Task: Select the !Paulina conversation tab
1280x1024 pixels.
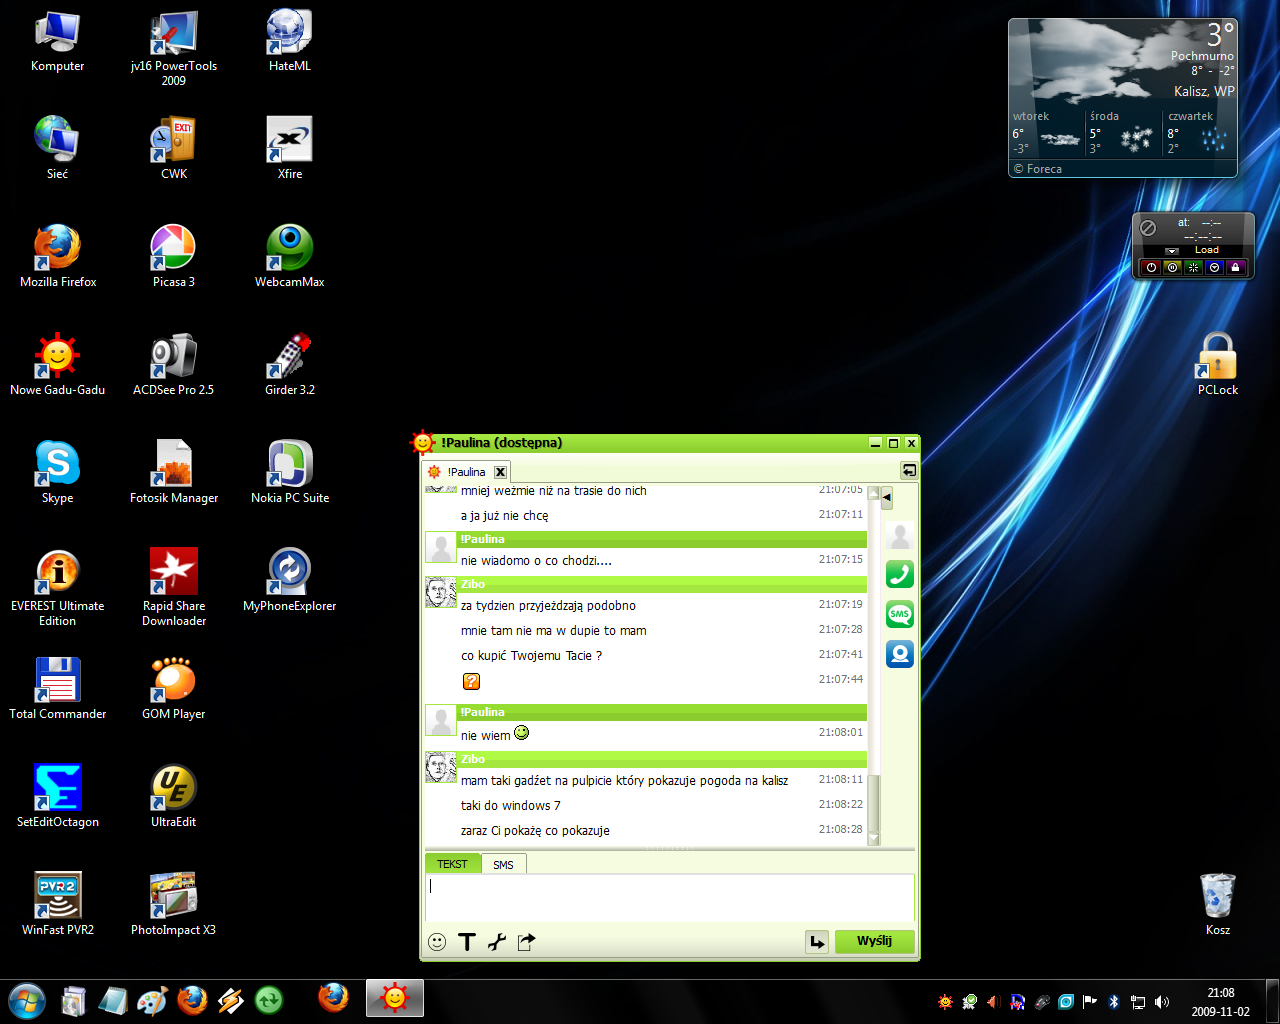Action: pyautogui.click(x=467, y=472)
